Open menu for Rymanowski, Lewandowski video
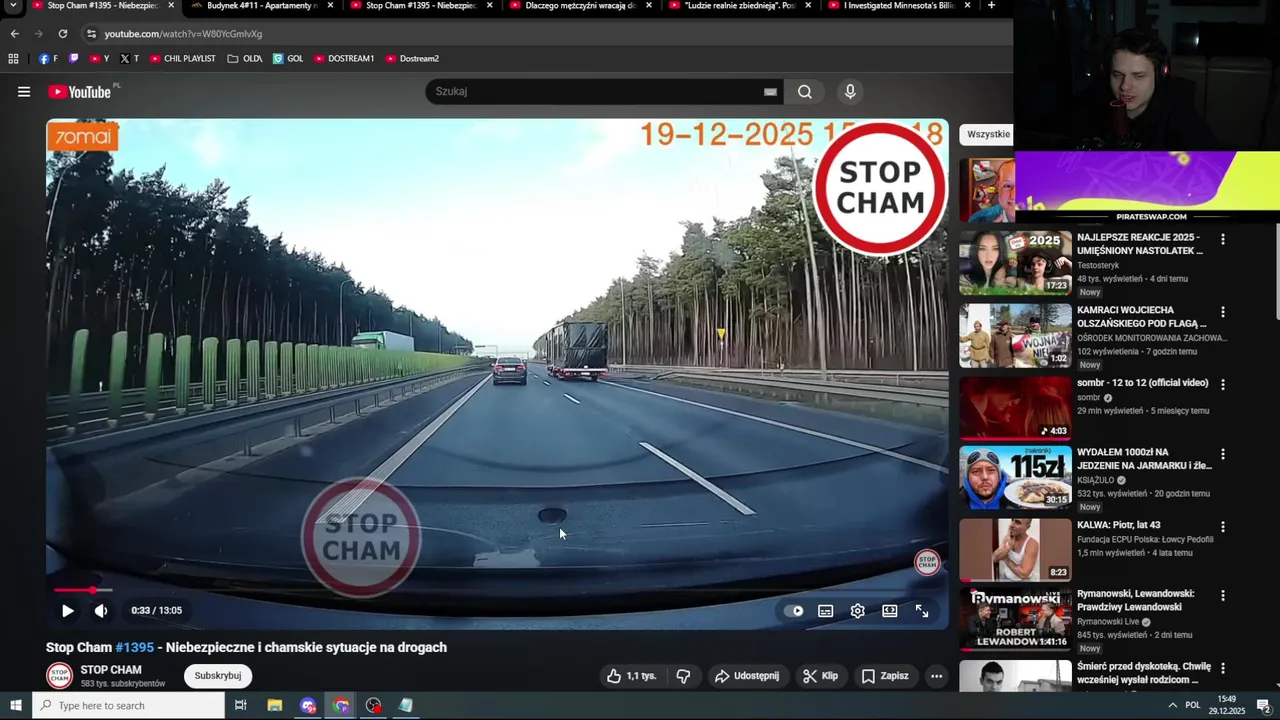This screenshot has width=1280, height=720. [1222, 597]
